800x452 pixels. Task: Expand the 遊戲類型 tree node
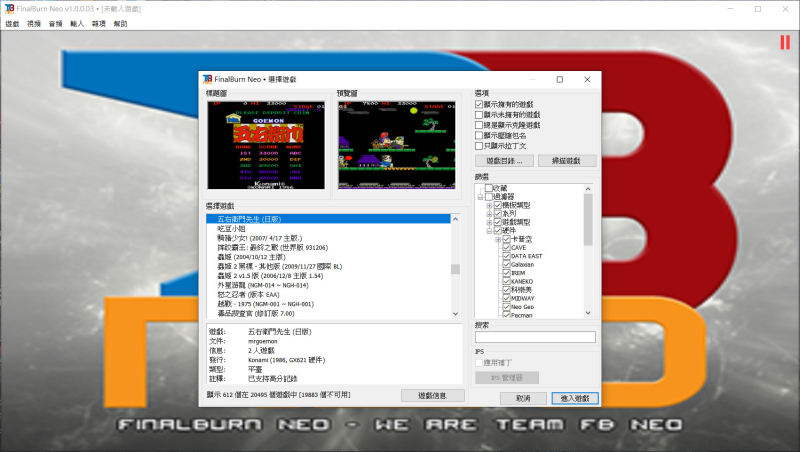click(x=489, y=222)
